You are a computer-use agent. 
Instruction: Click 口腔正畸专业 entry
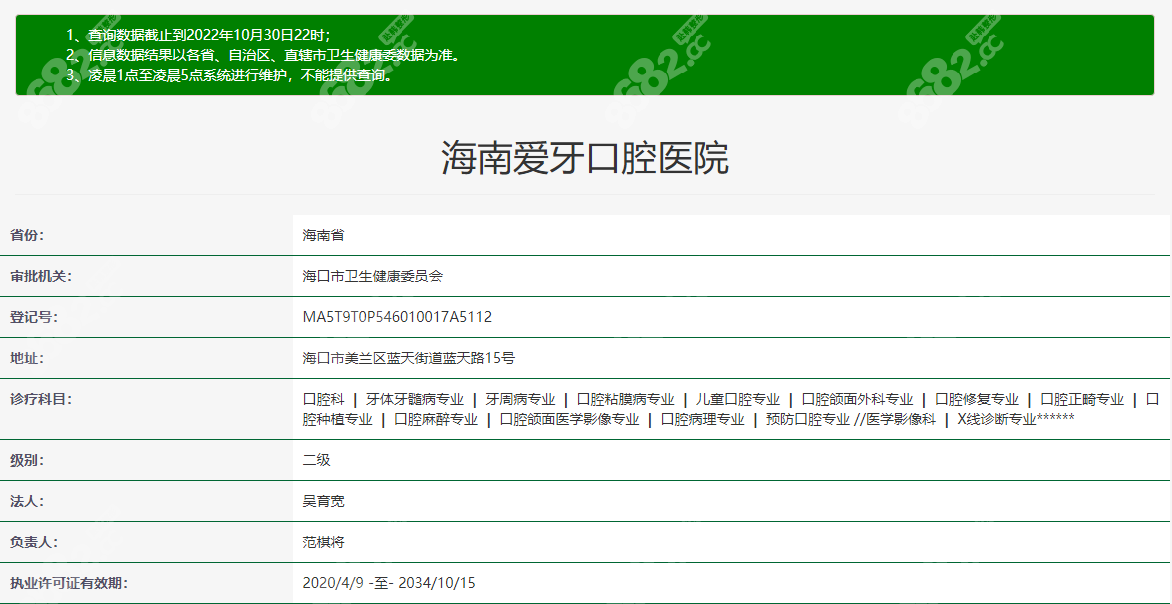pyautogui.click(x=1082, y=399)
